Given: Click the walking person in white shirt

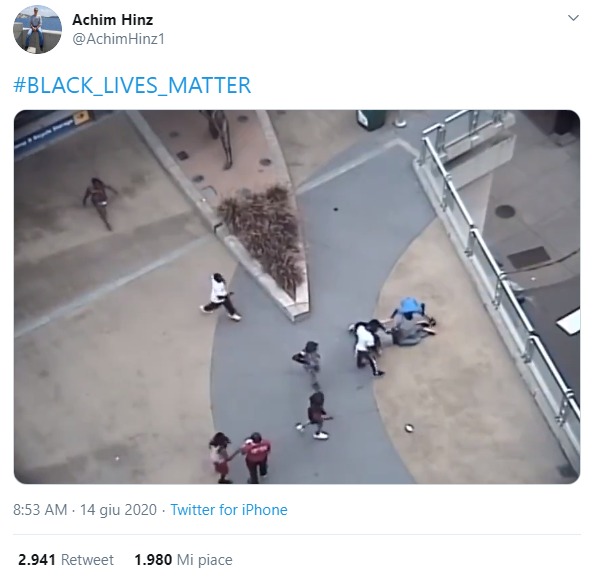Looking at the screenshot, I should [x=221, y=297].
